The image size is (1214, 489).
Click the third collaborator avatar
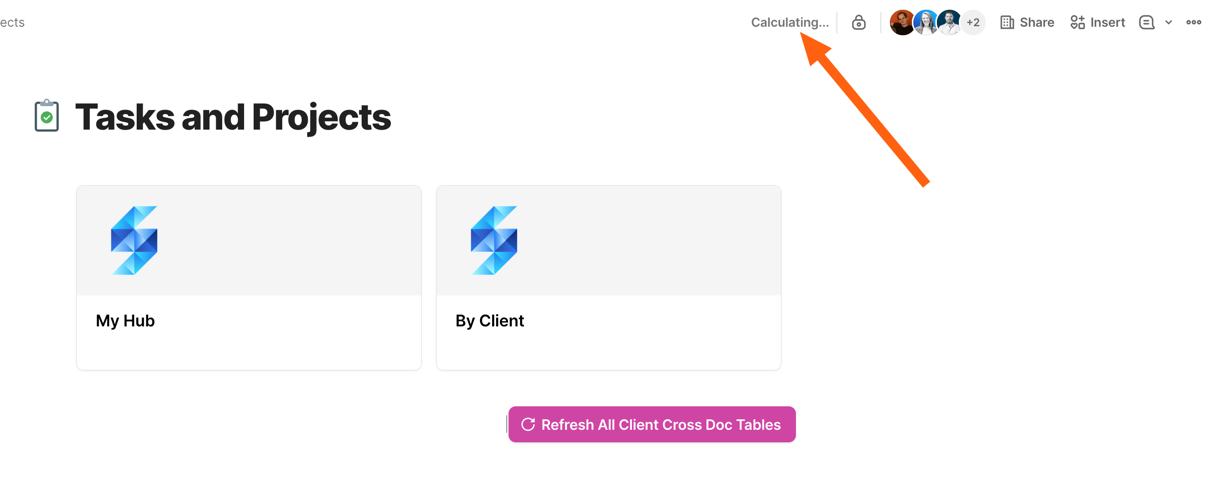(948, 22)
